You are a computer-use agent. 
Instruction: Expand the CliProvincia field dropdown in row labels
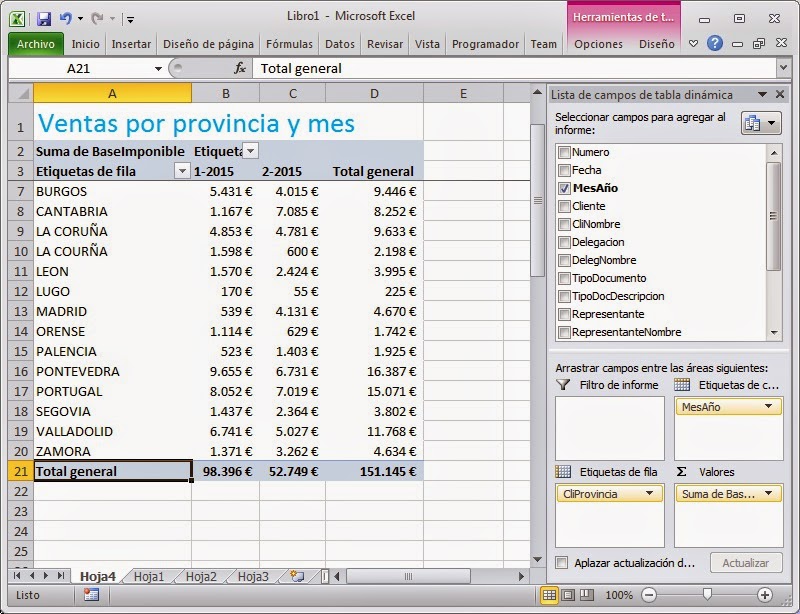[x=649, y=494]
